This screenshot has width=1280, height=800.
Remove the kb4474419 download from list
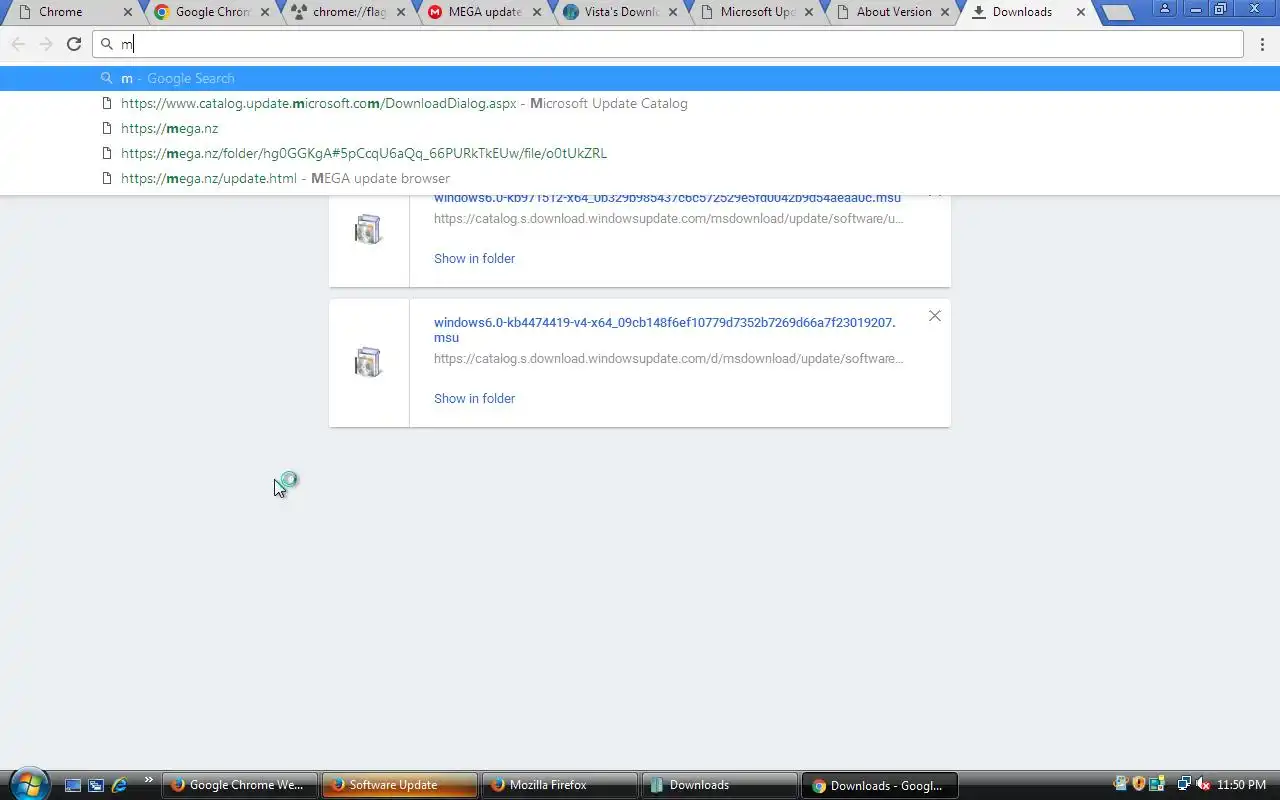[934, 316]
